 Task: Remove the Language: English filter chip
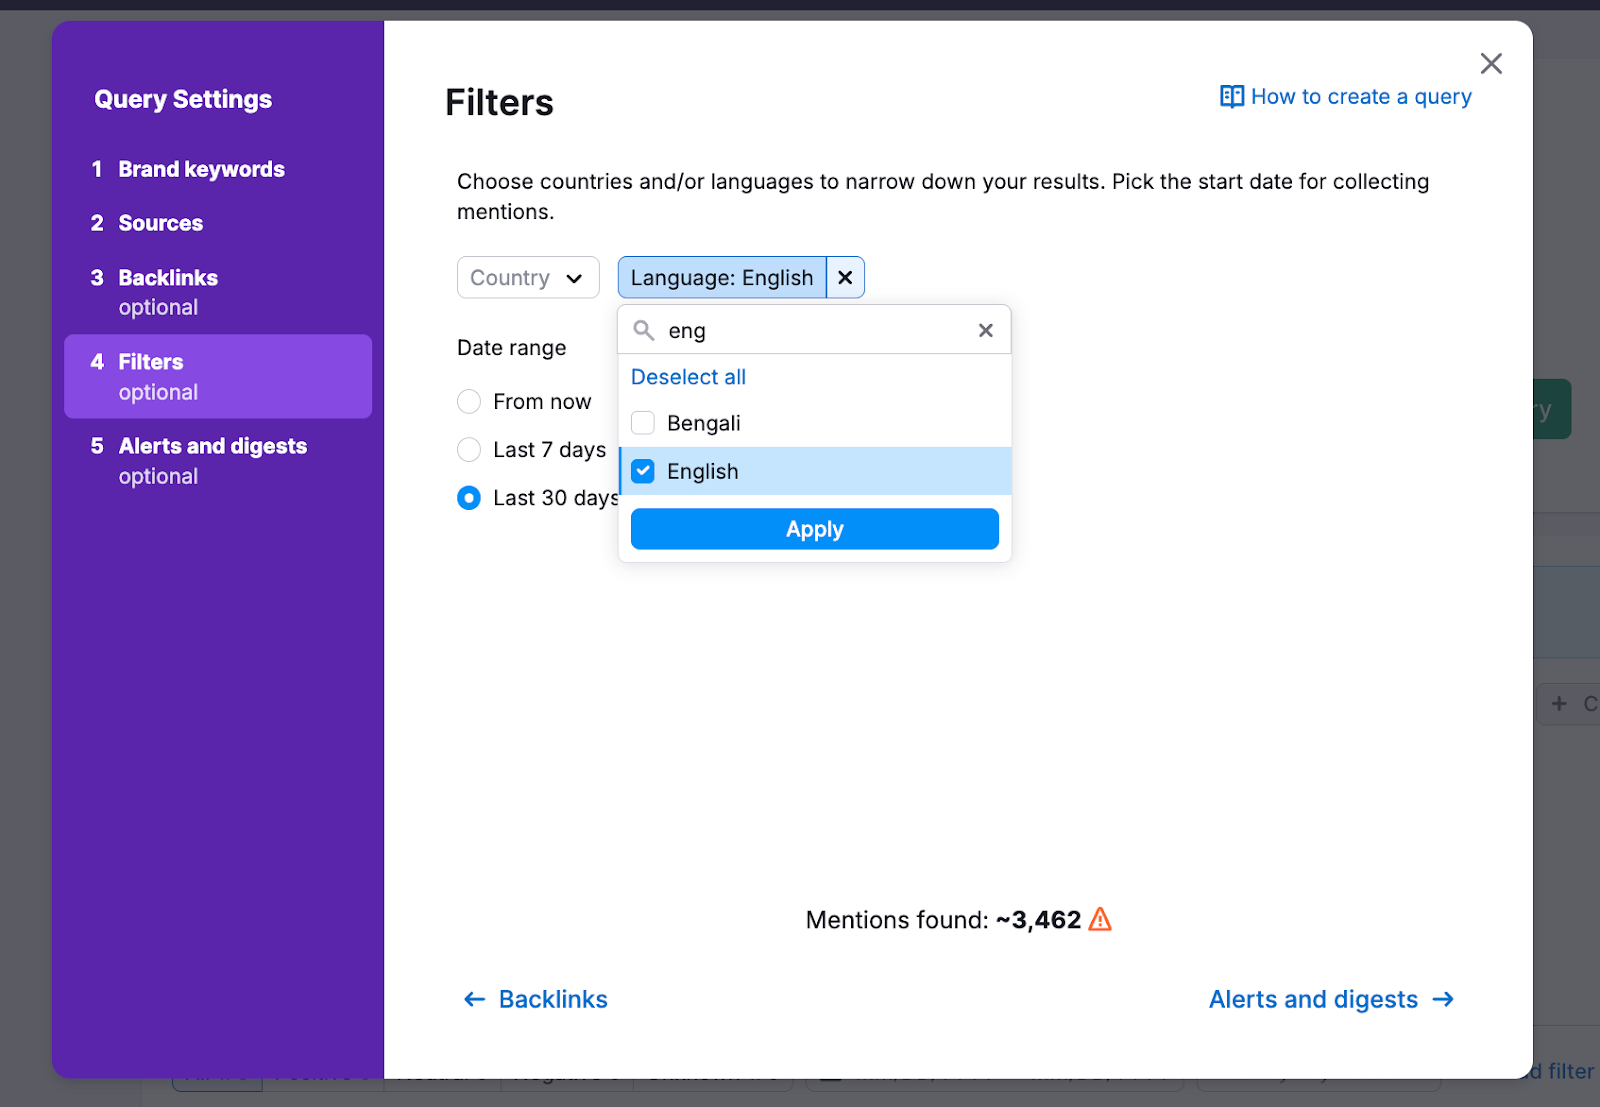(845, 277)
